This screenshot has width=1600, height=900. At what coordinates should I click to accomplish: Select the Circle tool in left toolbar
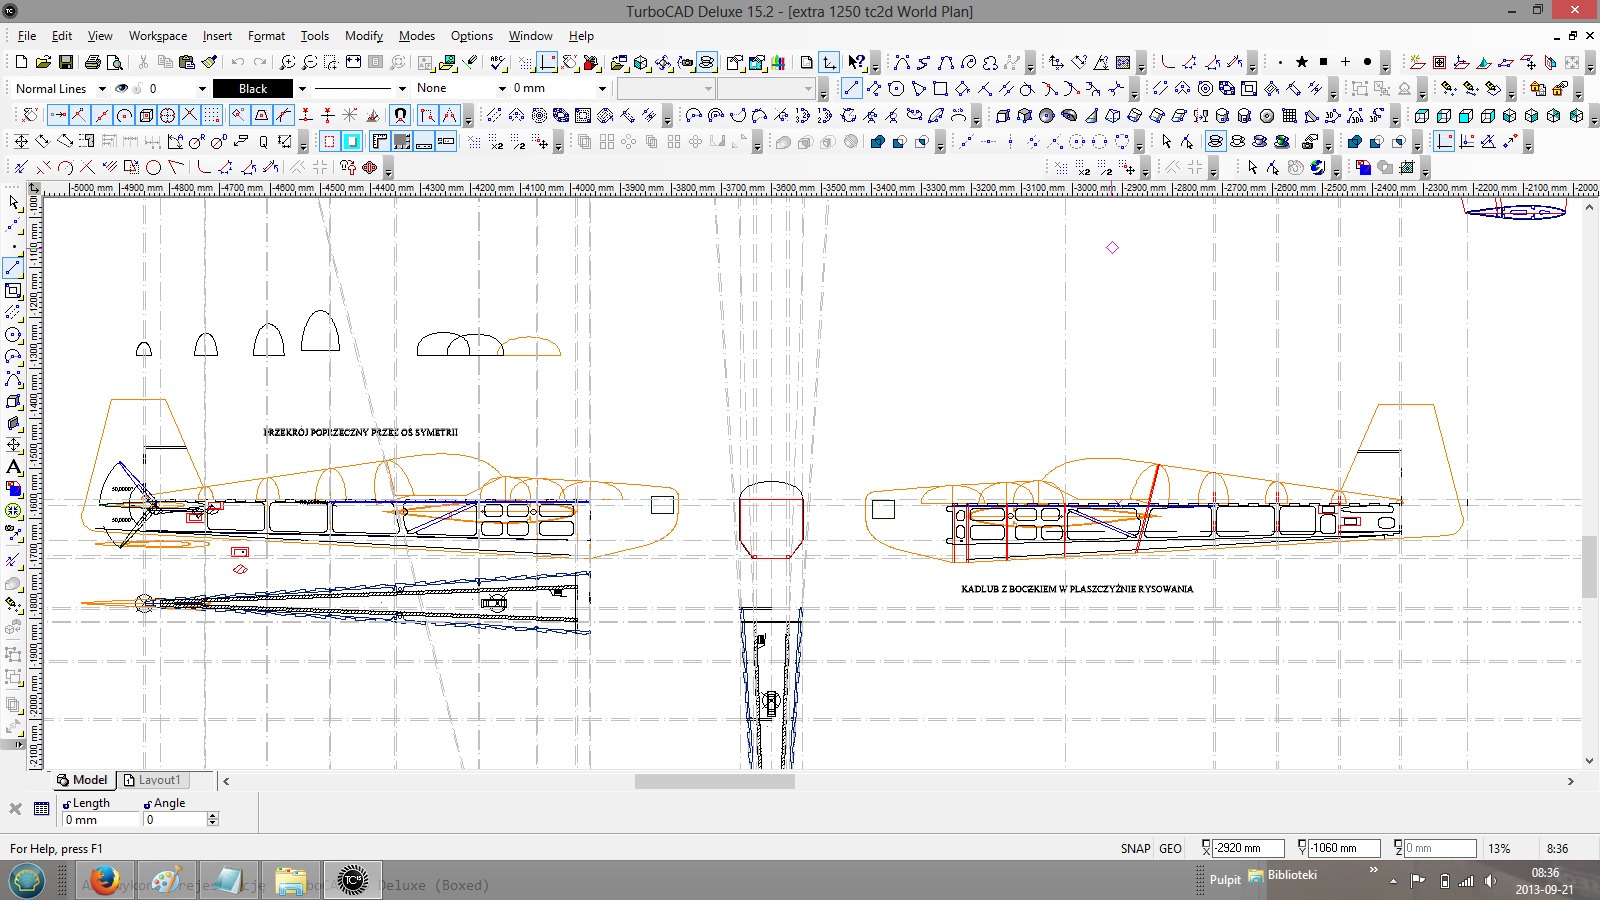click(14, 335)
